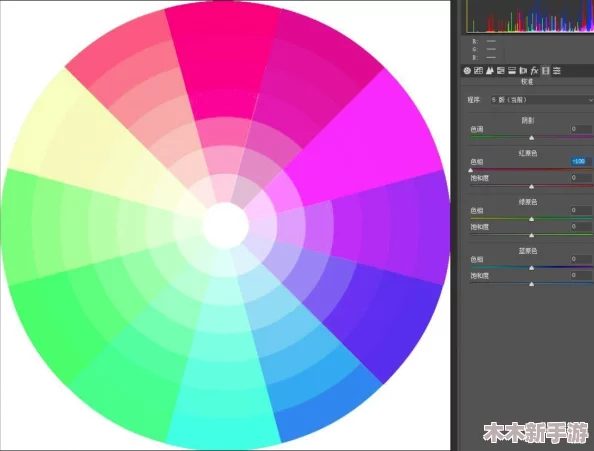This screenshot has width=594, height=451.
Task: Switch to Lens Corrections panel icon
Action: click(x=523, y=70)
